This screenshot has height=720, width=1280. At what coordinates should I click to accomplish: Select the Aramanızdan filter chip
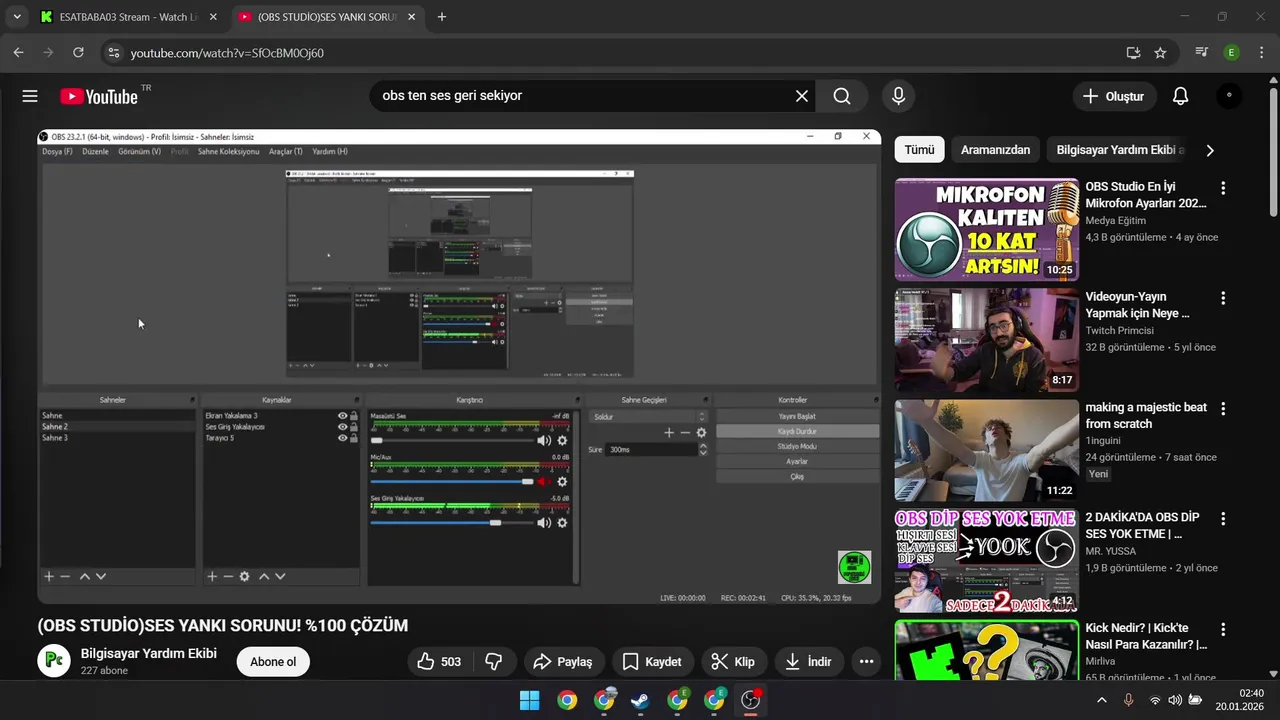(995, 150)
